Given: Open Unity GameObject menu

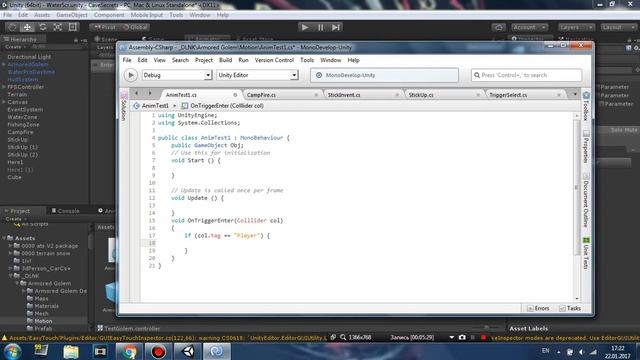Looking at the screenshot, I should click(72, 15).
